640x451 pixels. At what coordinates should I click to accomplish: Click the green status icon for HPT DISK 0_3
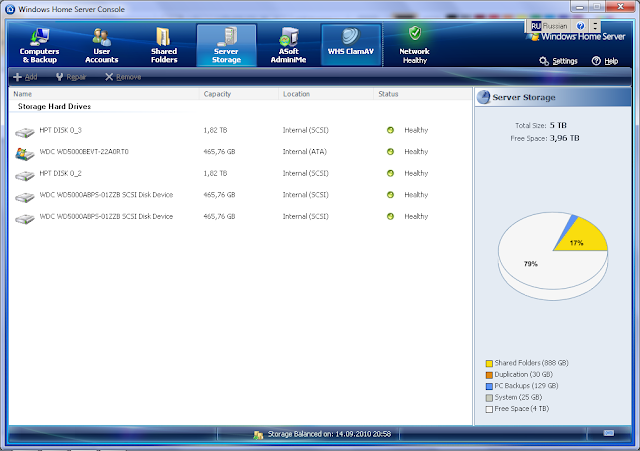390,130
